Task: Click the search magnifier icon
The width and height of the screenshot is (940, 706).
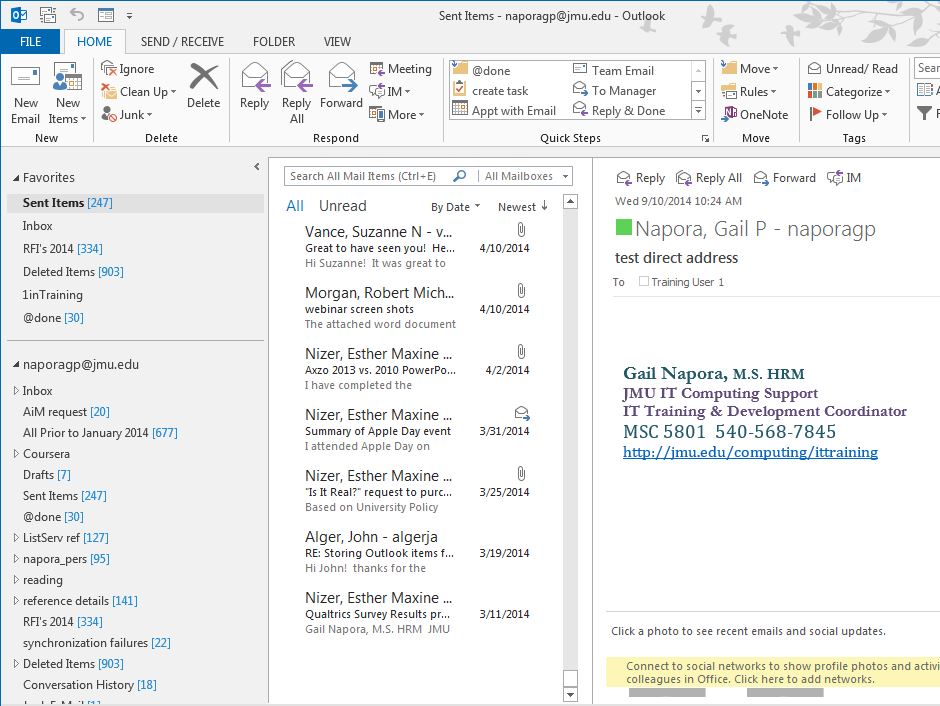Action: [459, 176]
